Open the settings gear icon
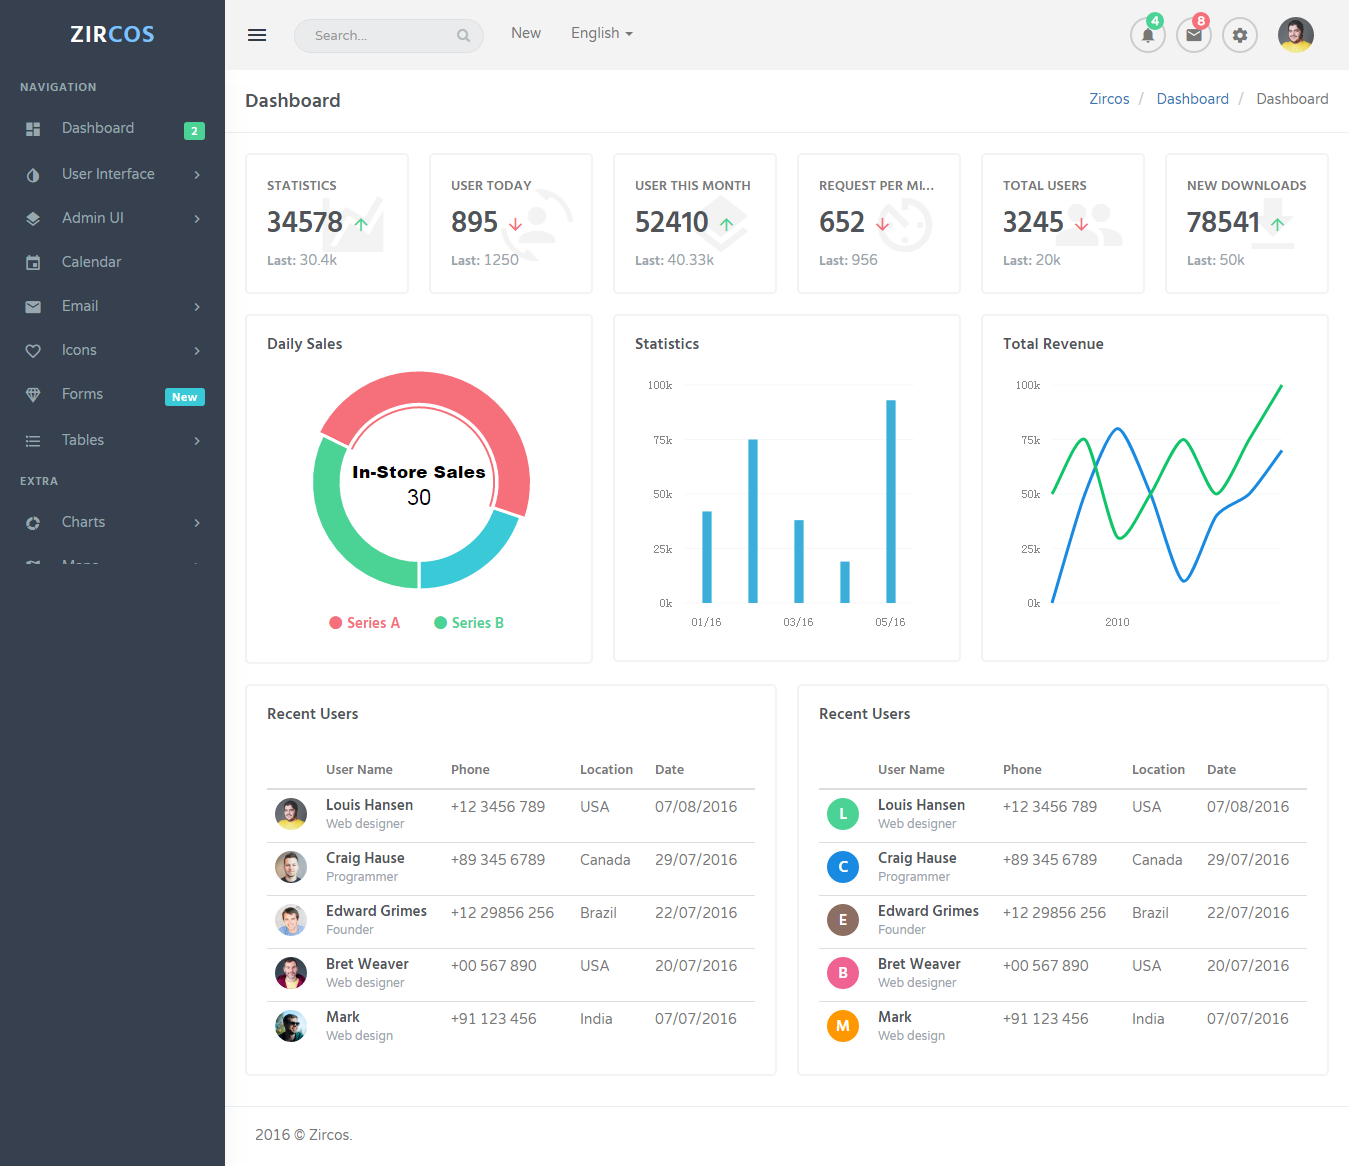 [1240, 35]
